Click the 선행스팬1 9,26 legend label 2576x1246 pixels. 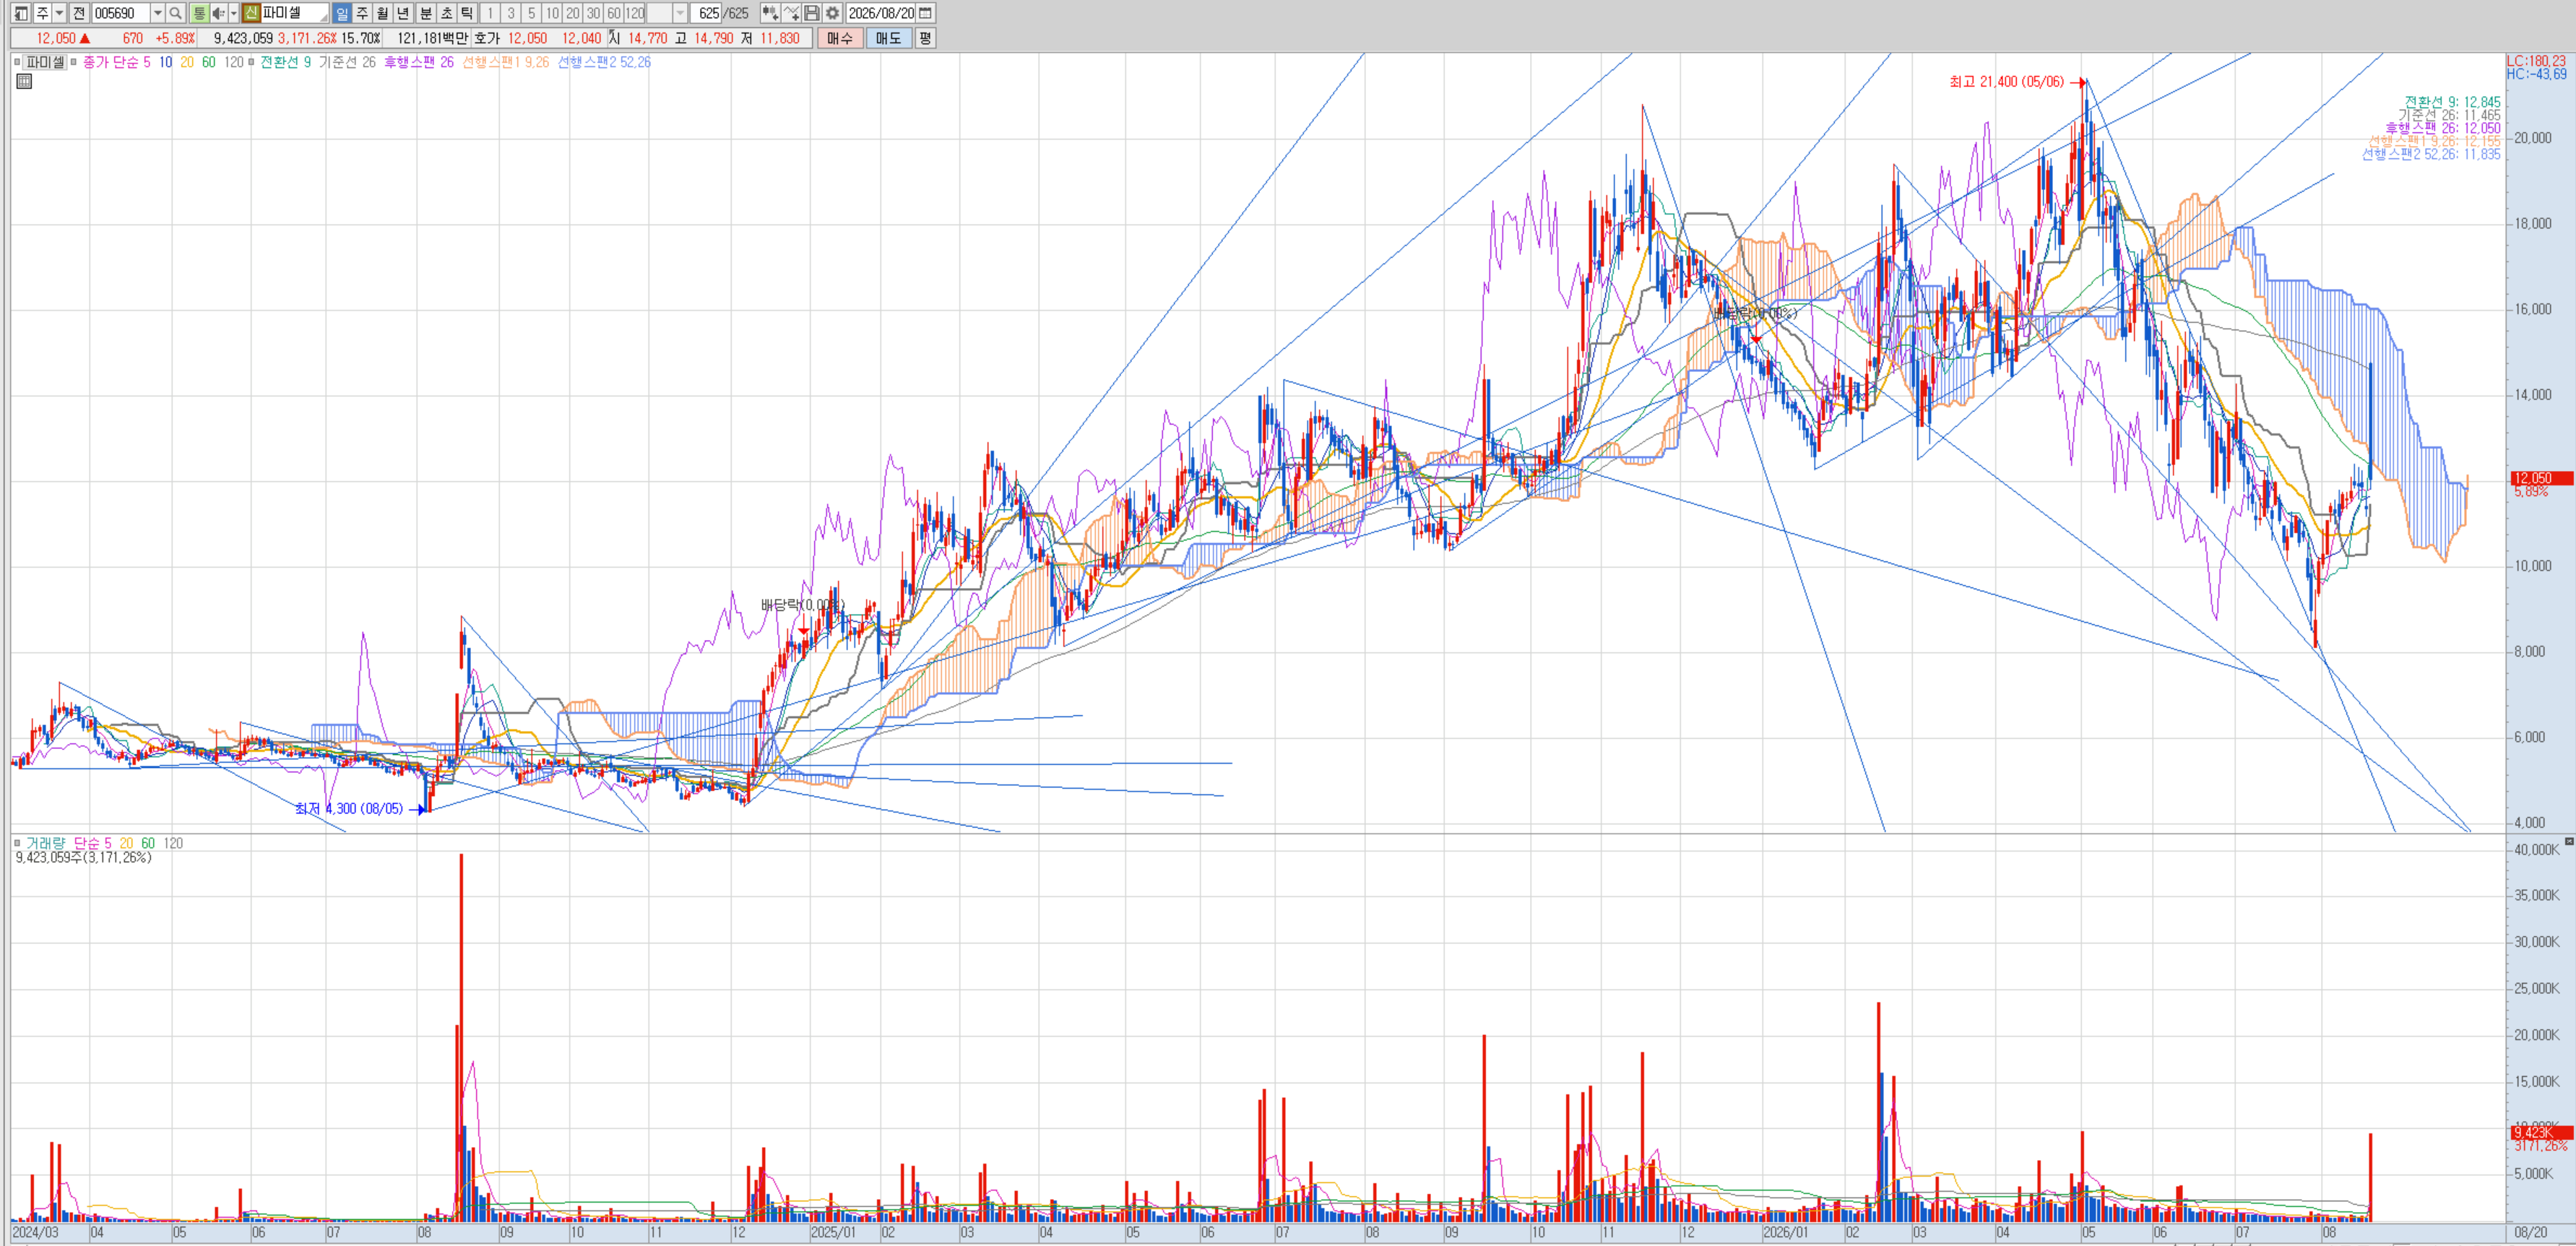click(505, 62)
